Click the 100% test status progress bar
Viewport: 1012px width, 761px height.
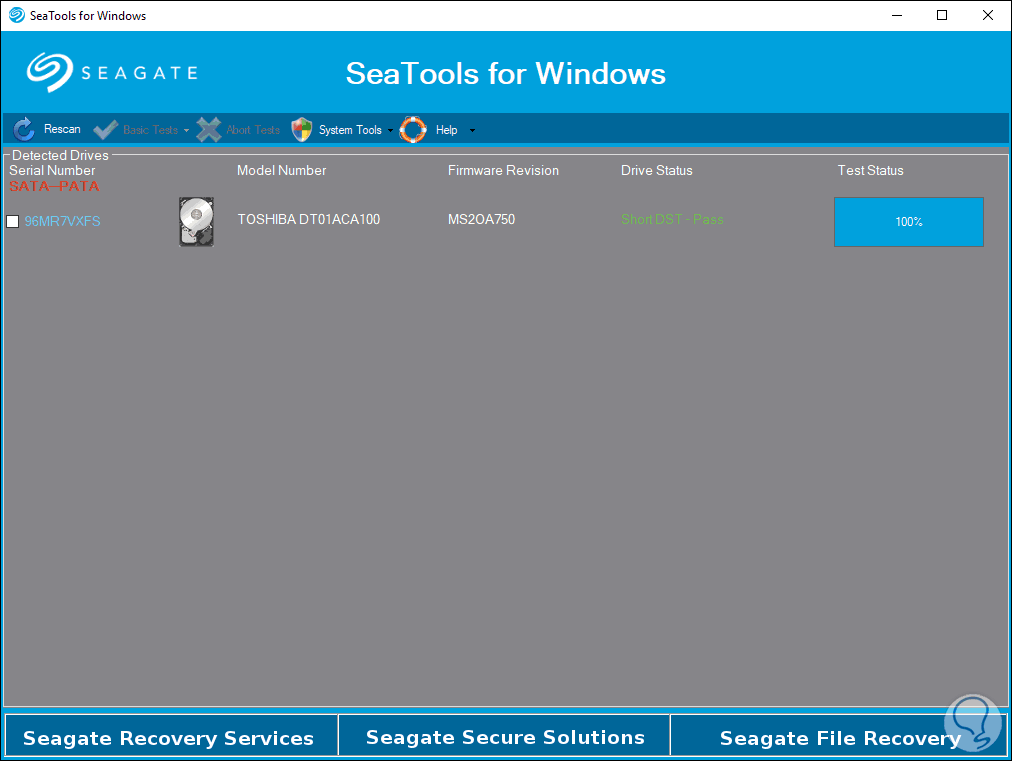click(909, 221)
